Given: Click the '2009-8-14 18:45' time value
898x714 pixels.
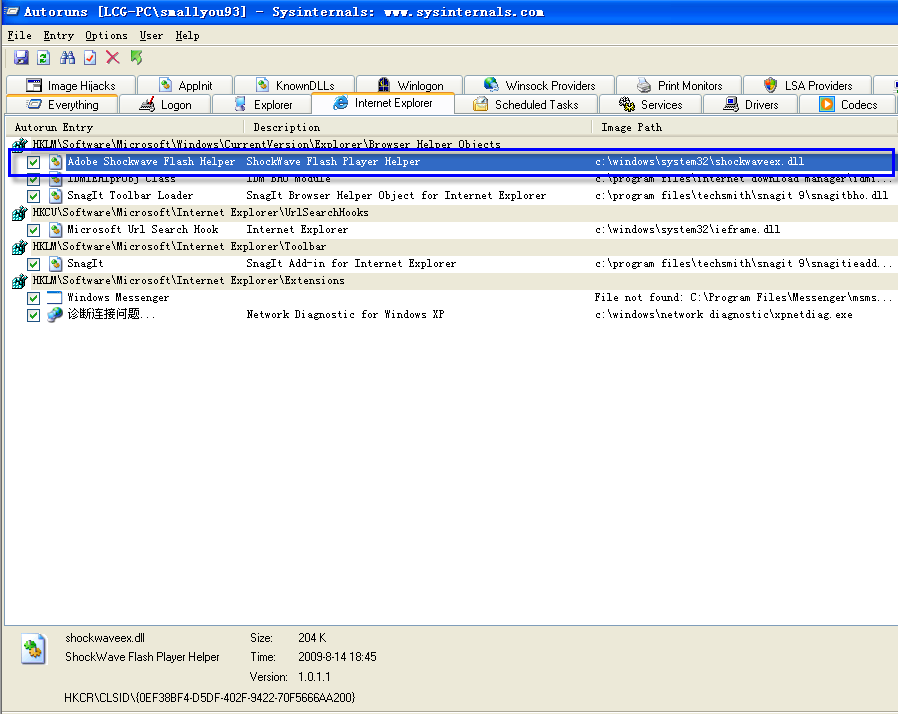Looking at the screenshot, I should point(337,657).
